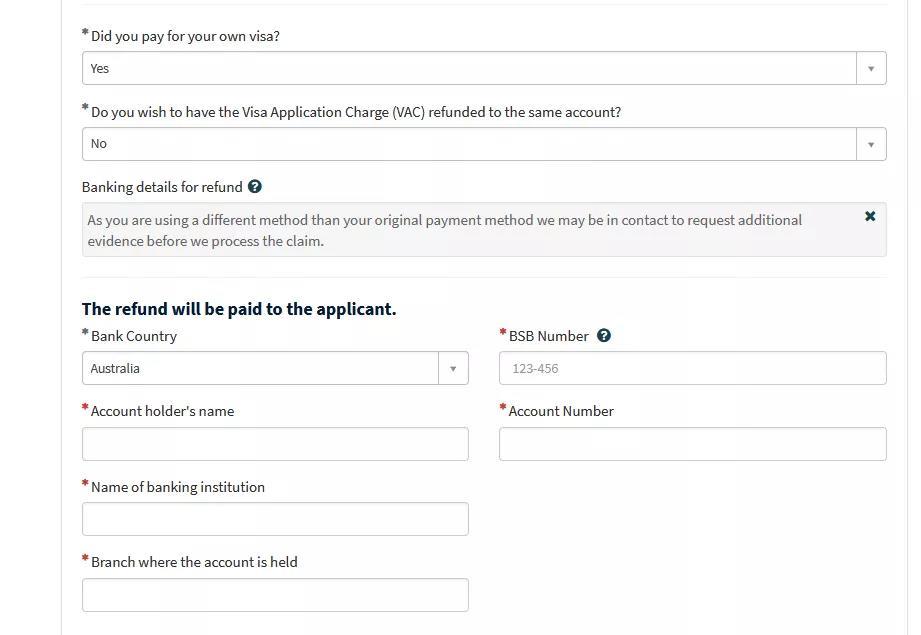Viewport: 921px width, 635px height.
Task: Click the 'Did you pay for your own visa?' label
Action: pyautogui.click(x=185, y=36)
